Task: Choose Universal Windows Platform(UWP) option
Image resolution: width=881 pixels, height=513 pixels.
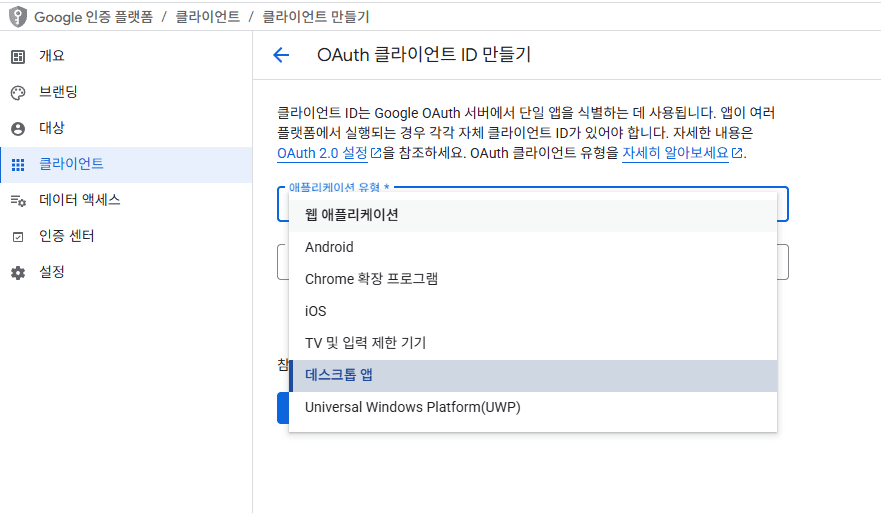Action: pyautogui.click(x=533, y=407)
